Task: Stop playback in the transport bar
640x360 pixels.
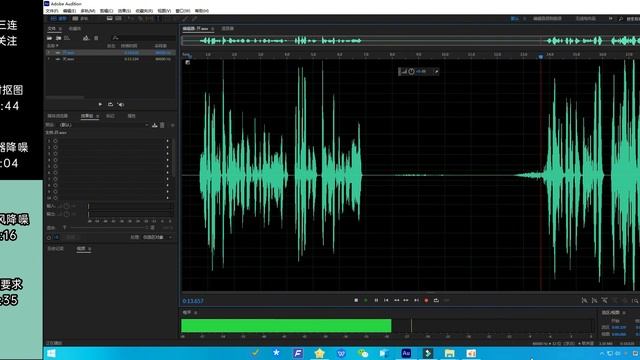Action: pos(356,300)
